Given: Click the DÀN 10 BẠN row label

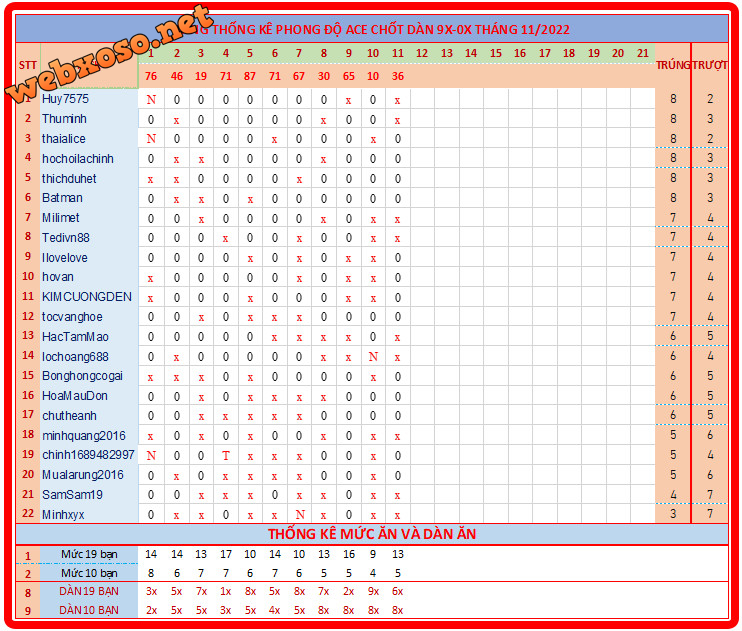Looking at the screenshot, I should [x=89, y=610].
